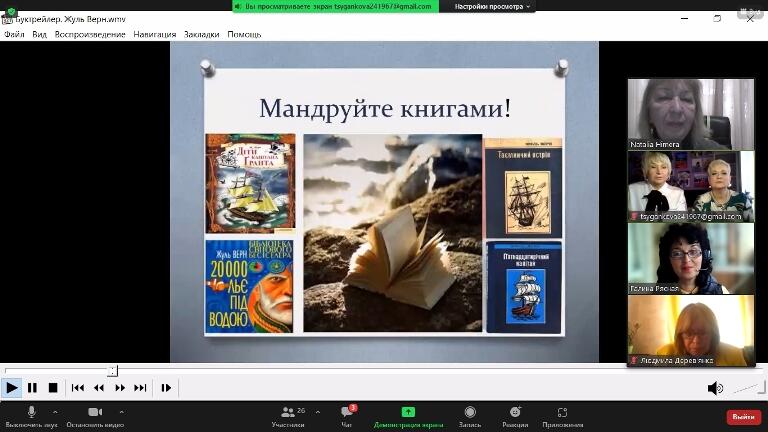Open the Воспроизведение menu
The height and width of the screenshot is (432, 768).
click(x=90, y=34)
